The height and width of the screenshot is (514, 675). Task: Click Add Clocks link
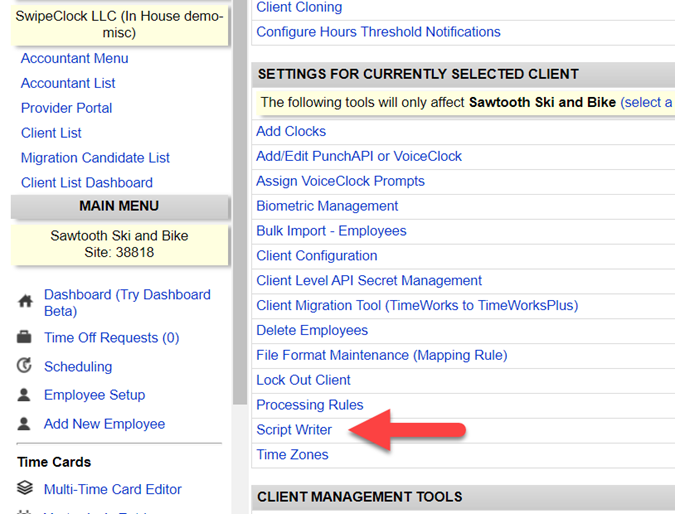pos(291,131)
